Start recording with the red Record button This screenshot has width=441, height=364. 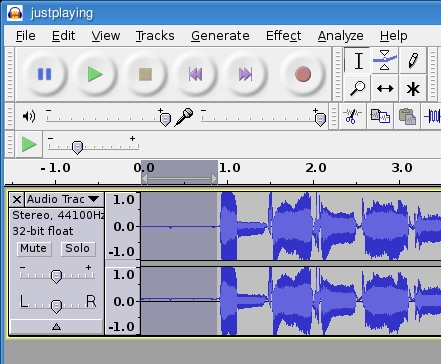pyautogui.click(x=303, y=74)
